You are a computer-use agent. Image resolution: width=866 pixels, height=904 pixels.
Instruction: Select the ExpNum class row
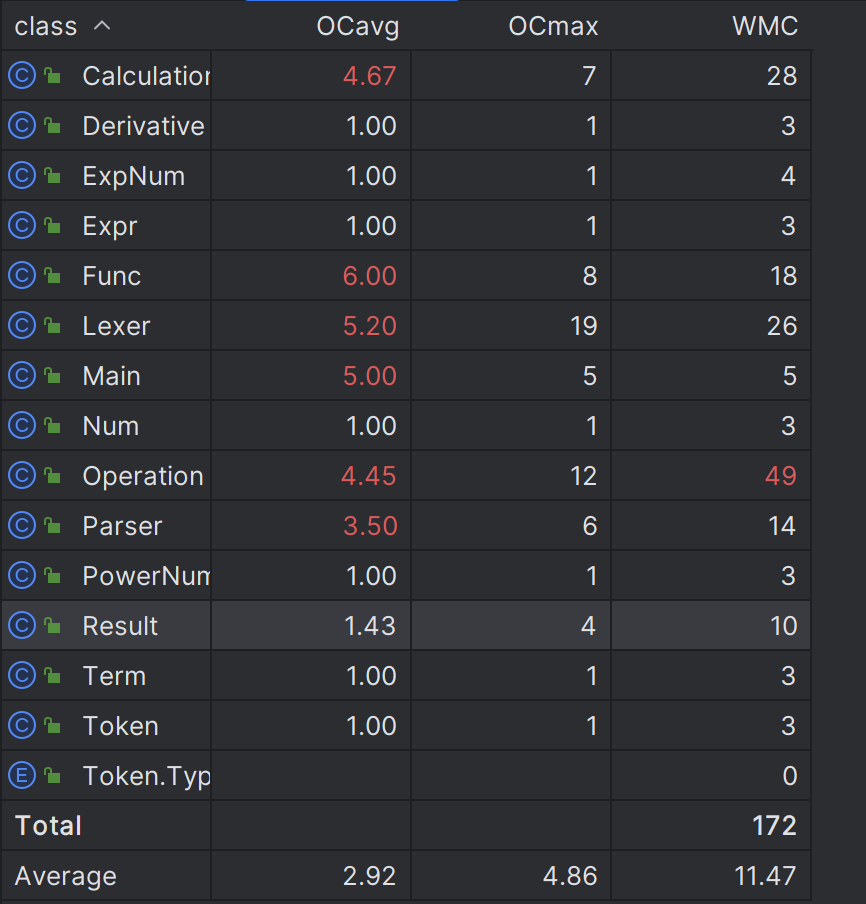pyautogui.click(x=406, y=176)
